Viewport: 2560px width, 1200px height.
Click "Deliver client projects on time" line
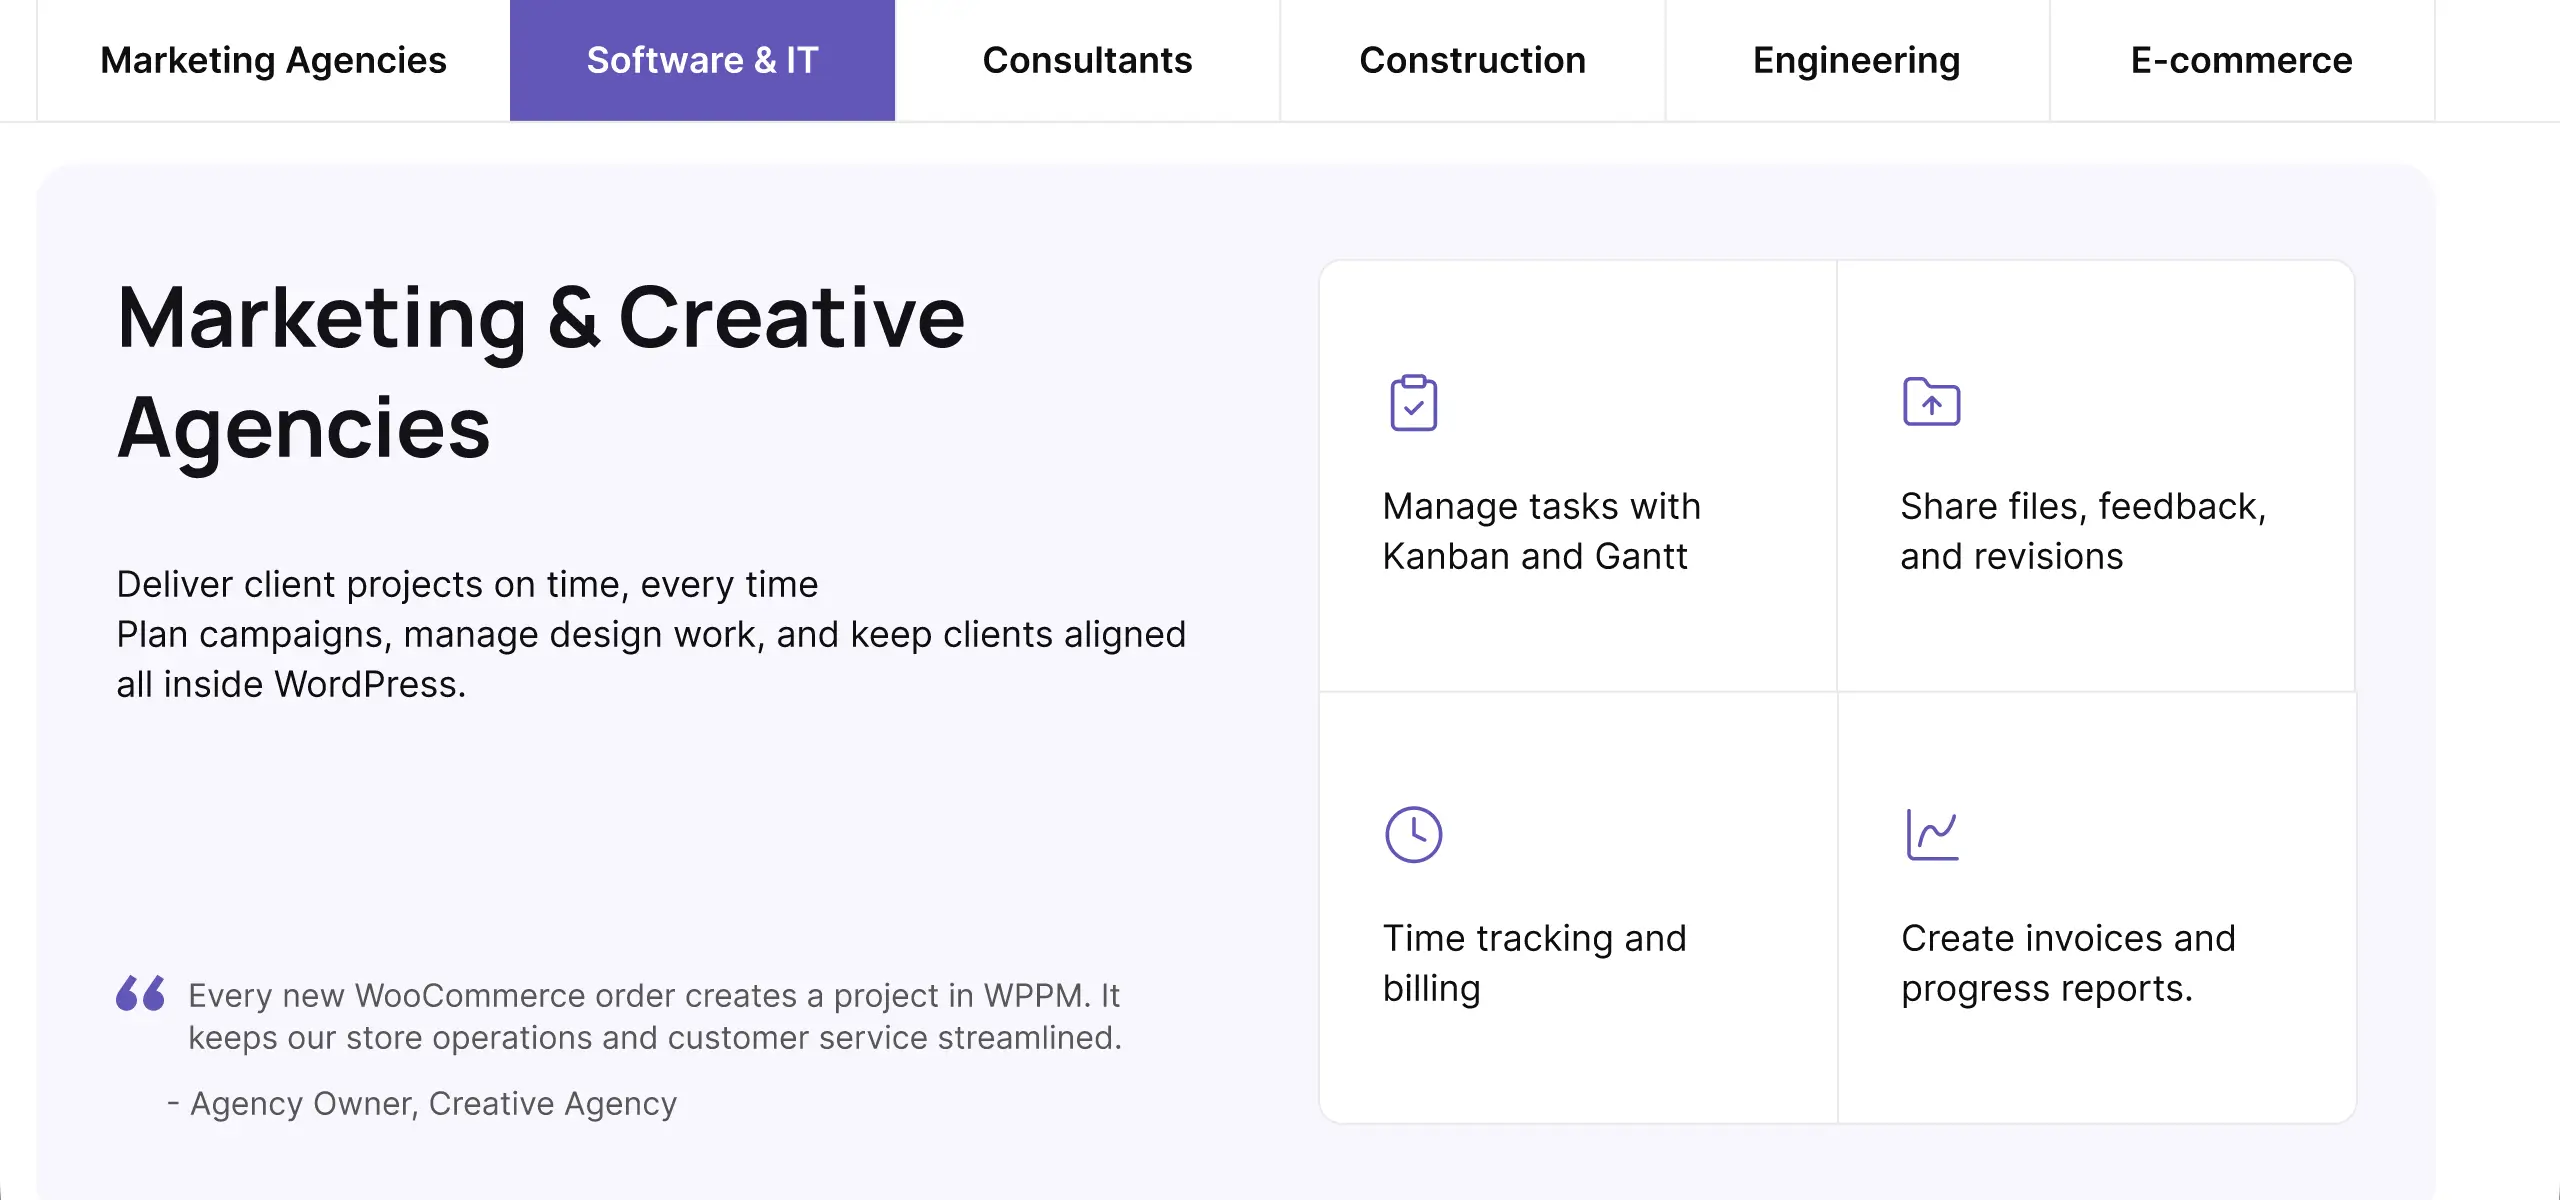467,584
